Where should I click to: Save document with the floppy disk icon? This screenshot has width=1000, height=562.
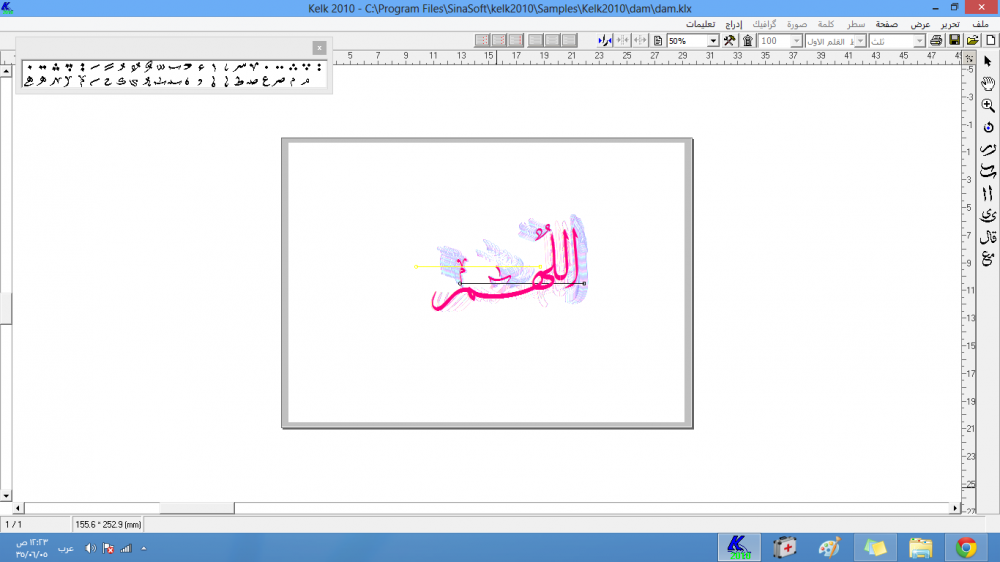pos(955,41)
